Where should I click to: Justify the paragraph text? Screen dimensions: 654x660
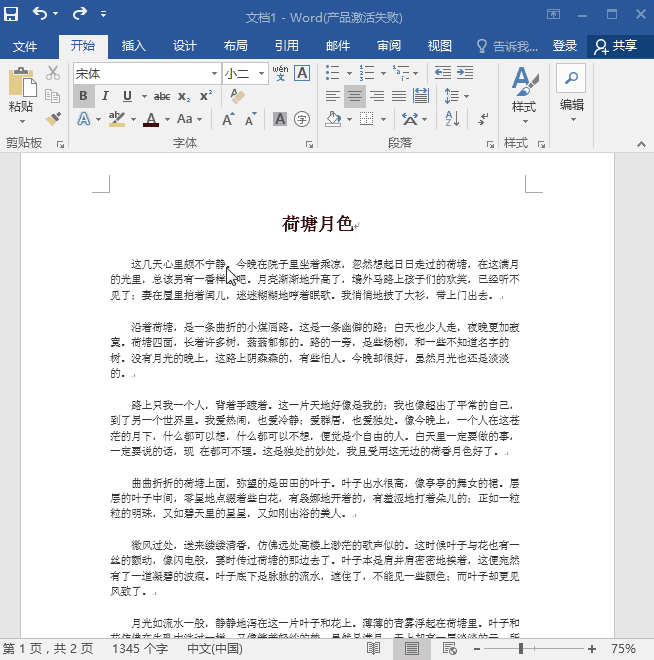point(399,96)
